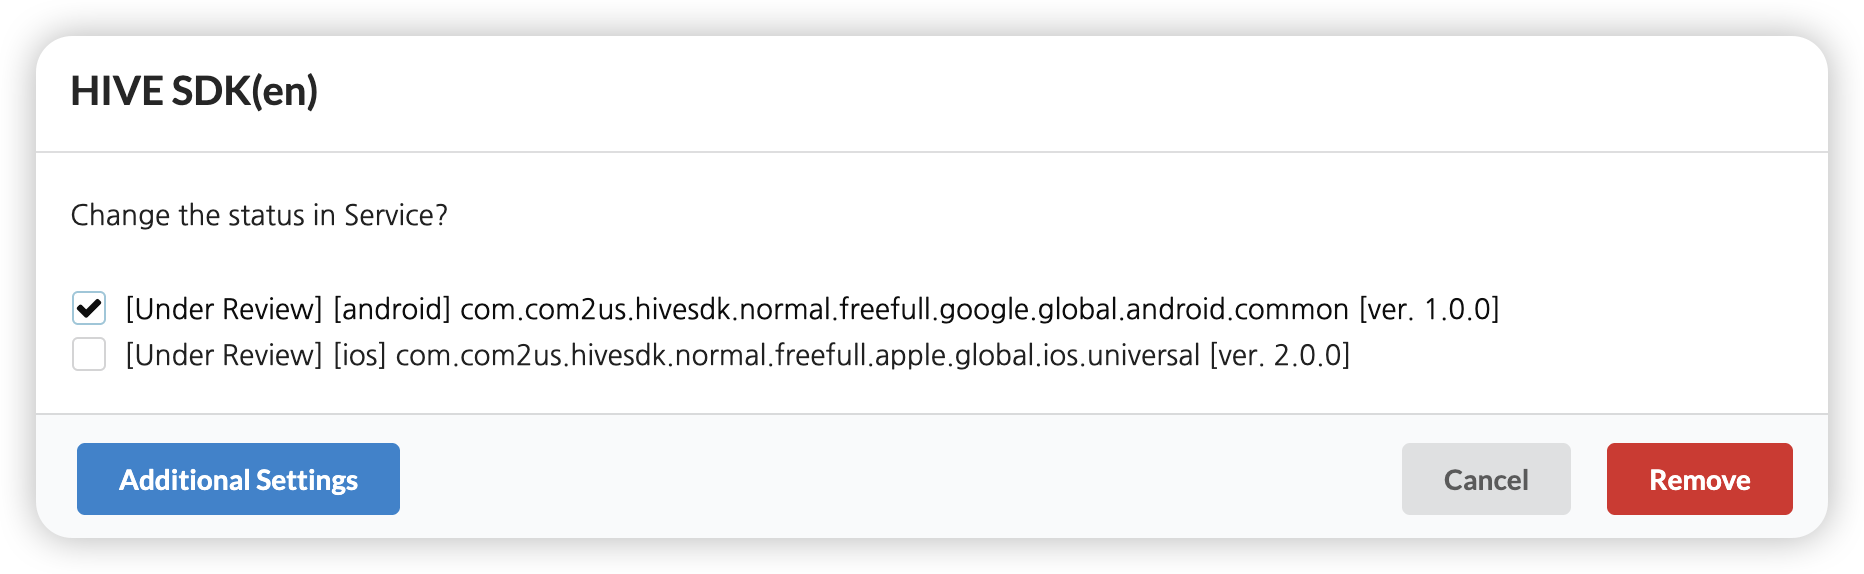The image size is (1864, 574).
Task: Click the HIVE SDK(en) dialog title
Action: click(x=194, y=91)
